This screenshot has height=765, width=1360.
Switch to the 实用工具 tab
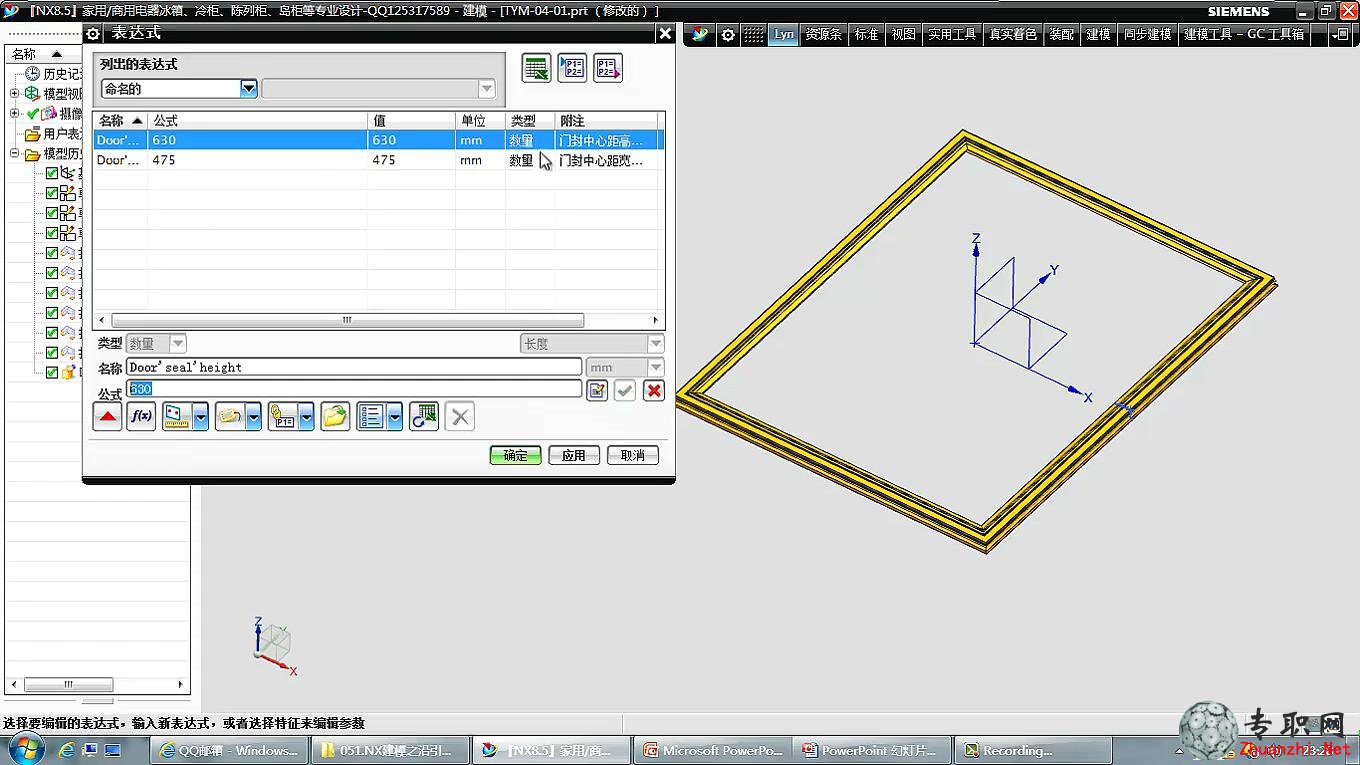(x=952, y=34)
